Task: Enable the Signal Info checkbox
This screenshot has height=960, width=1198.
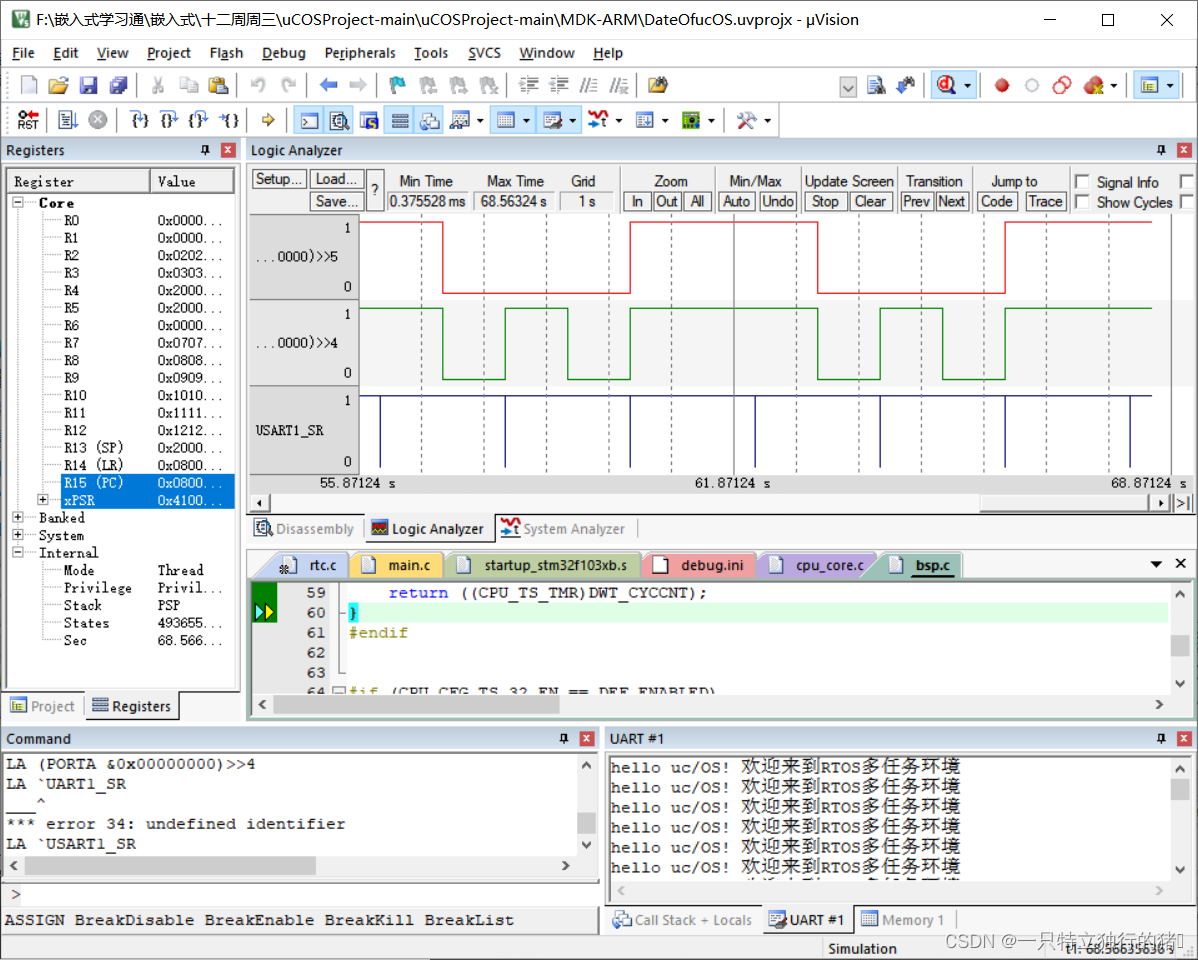Action: pos(1082,182)
